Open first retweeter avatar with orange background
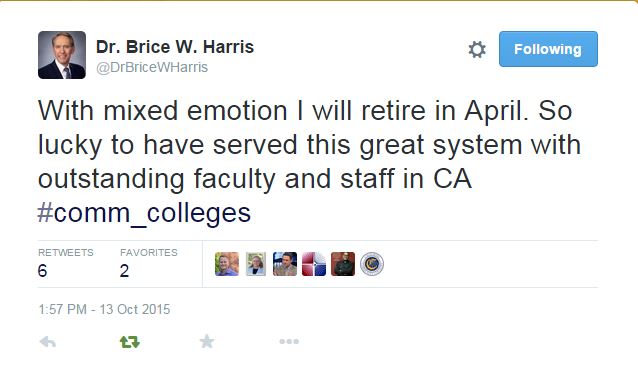Screen dimensions: 638x369 (x=227, y=264)
